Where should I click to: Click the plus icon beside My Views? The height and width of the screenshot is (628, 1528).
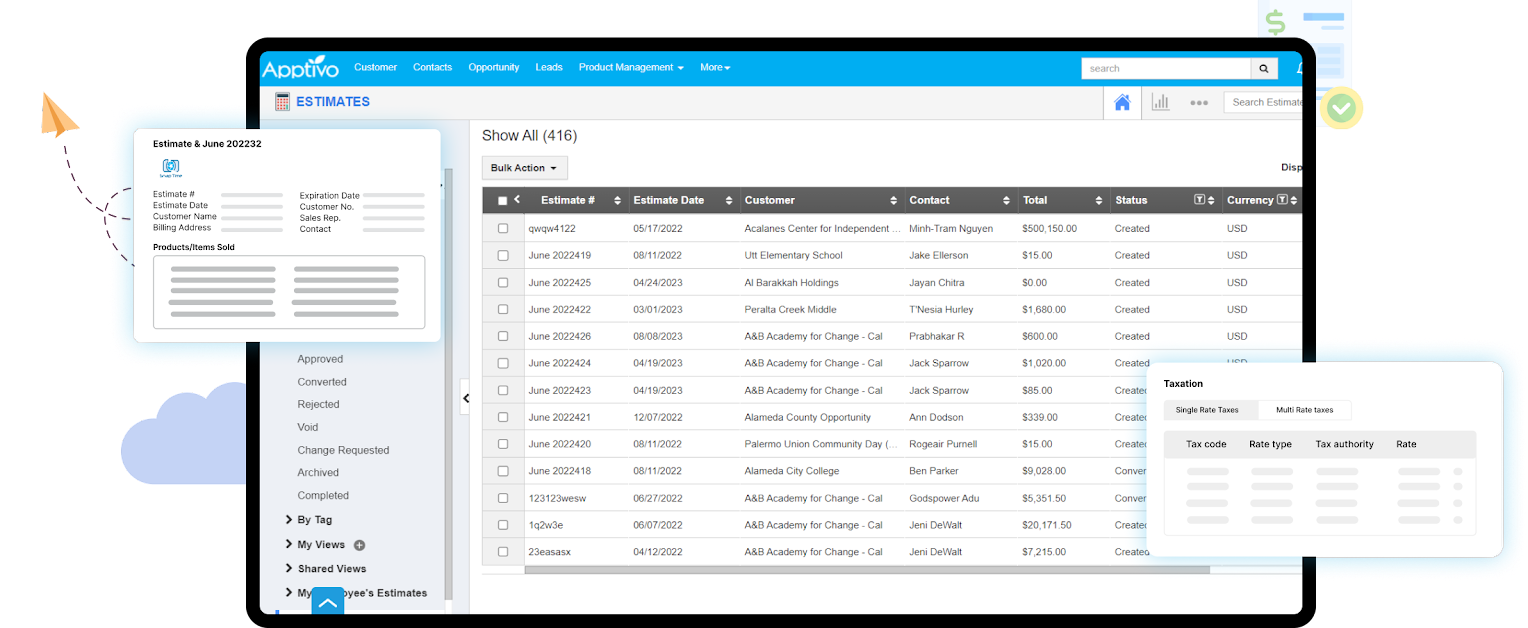(x=360, y=545)
